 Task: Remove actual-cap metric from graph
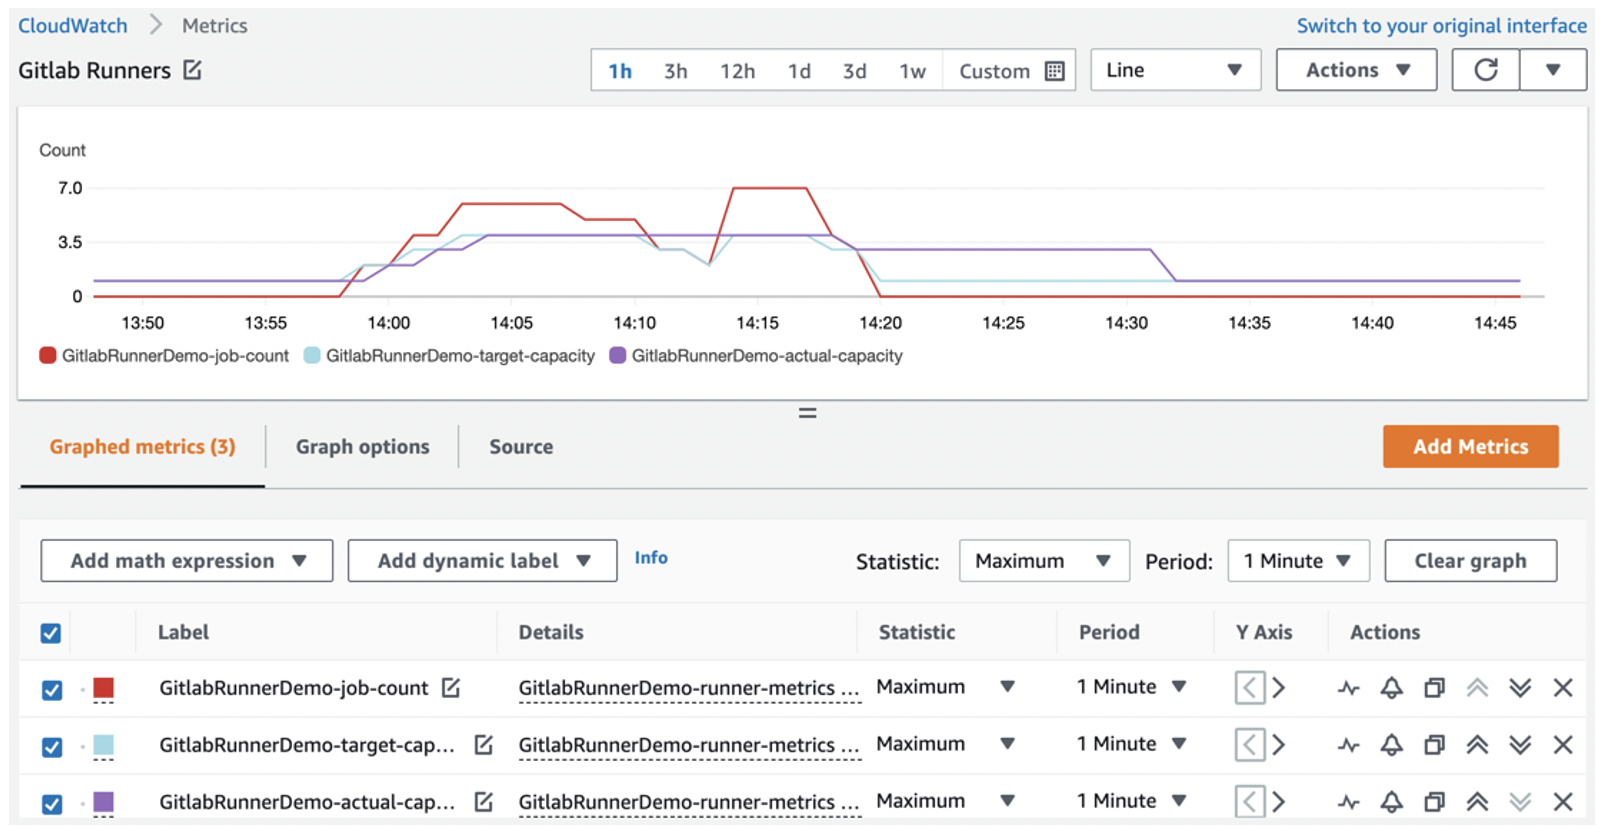point(1563,802)
